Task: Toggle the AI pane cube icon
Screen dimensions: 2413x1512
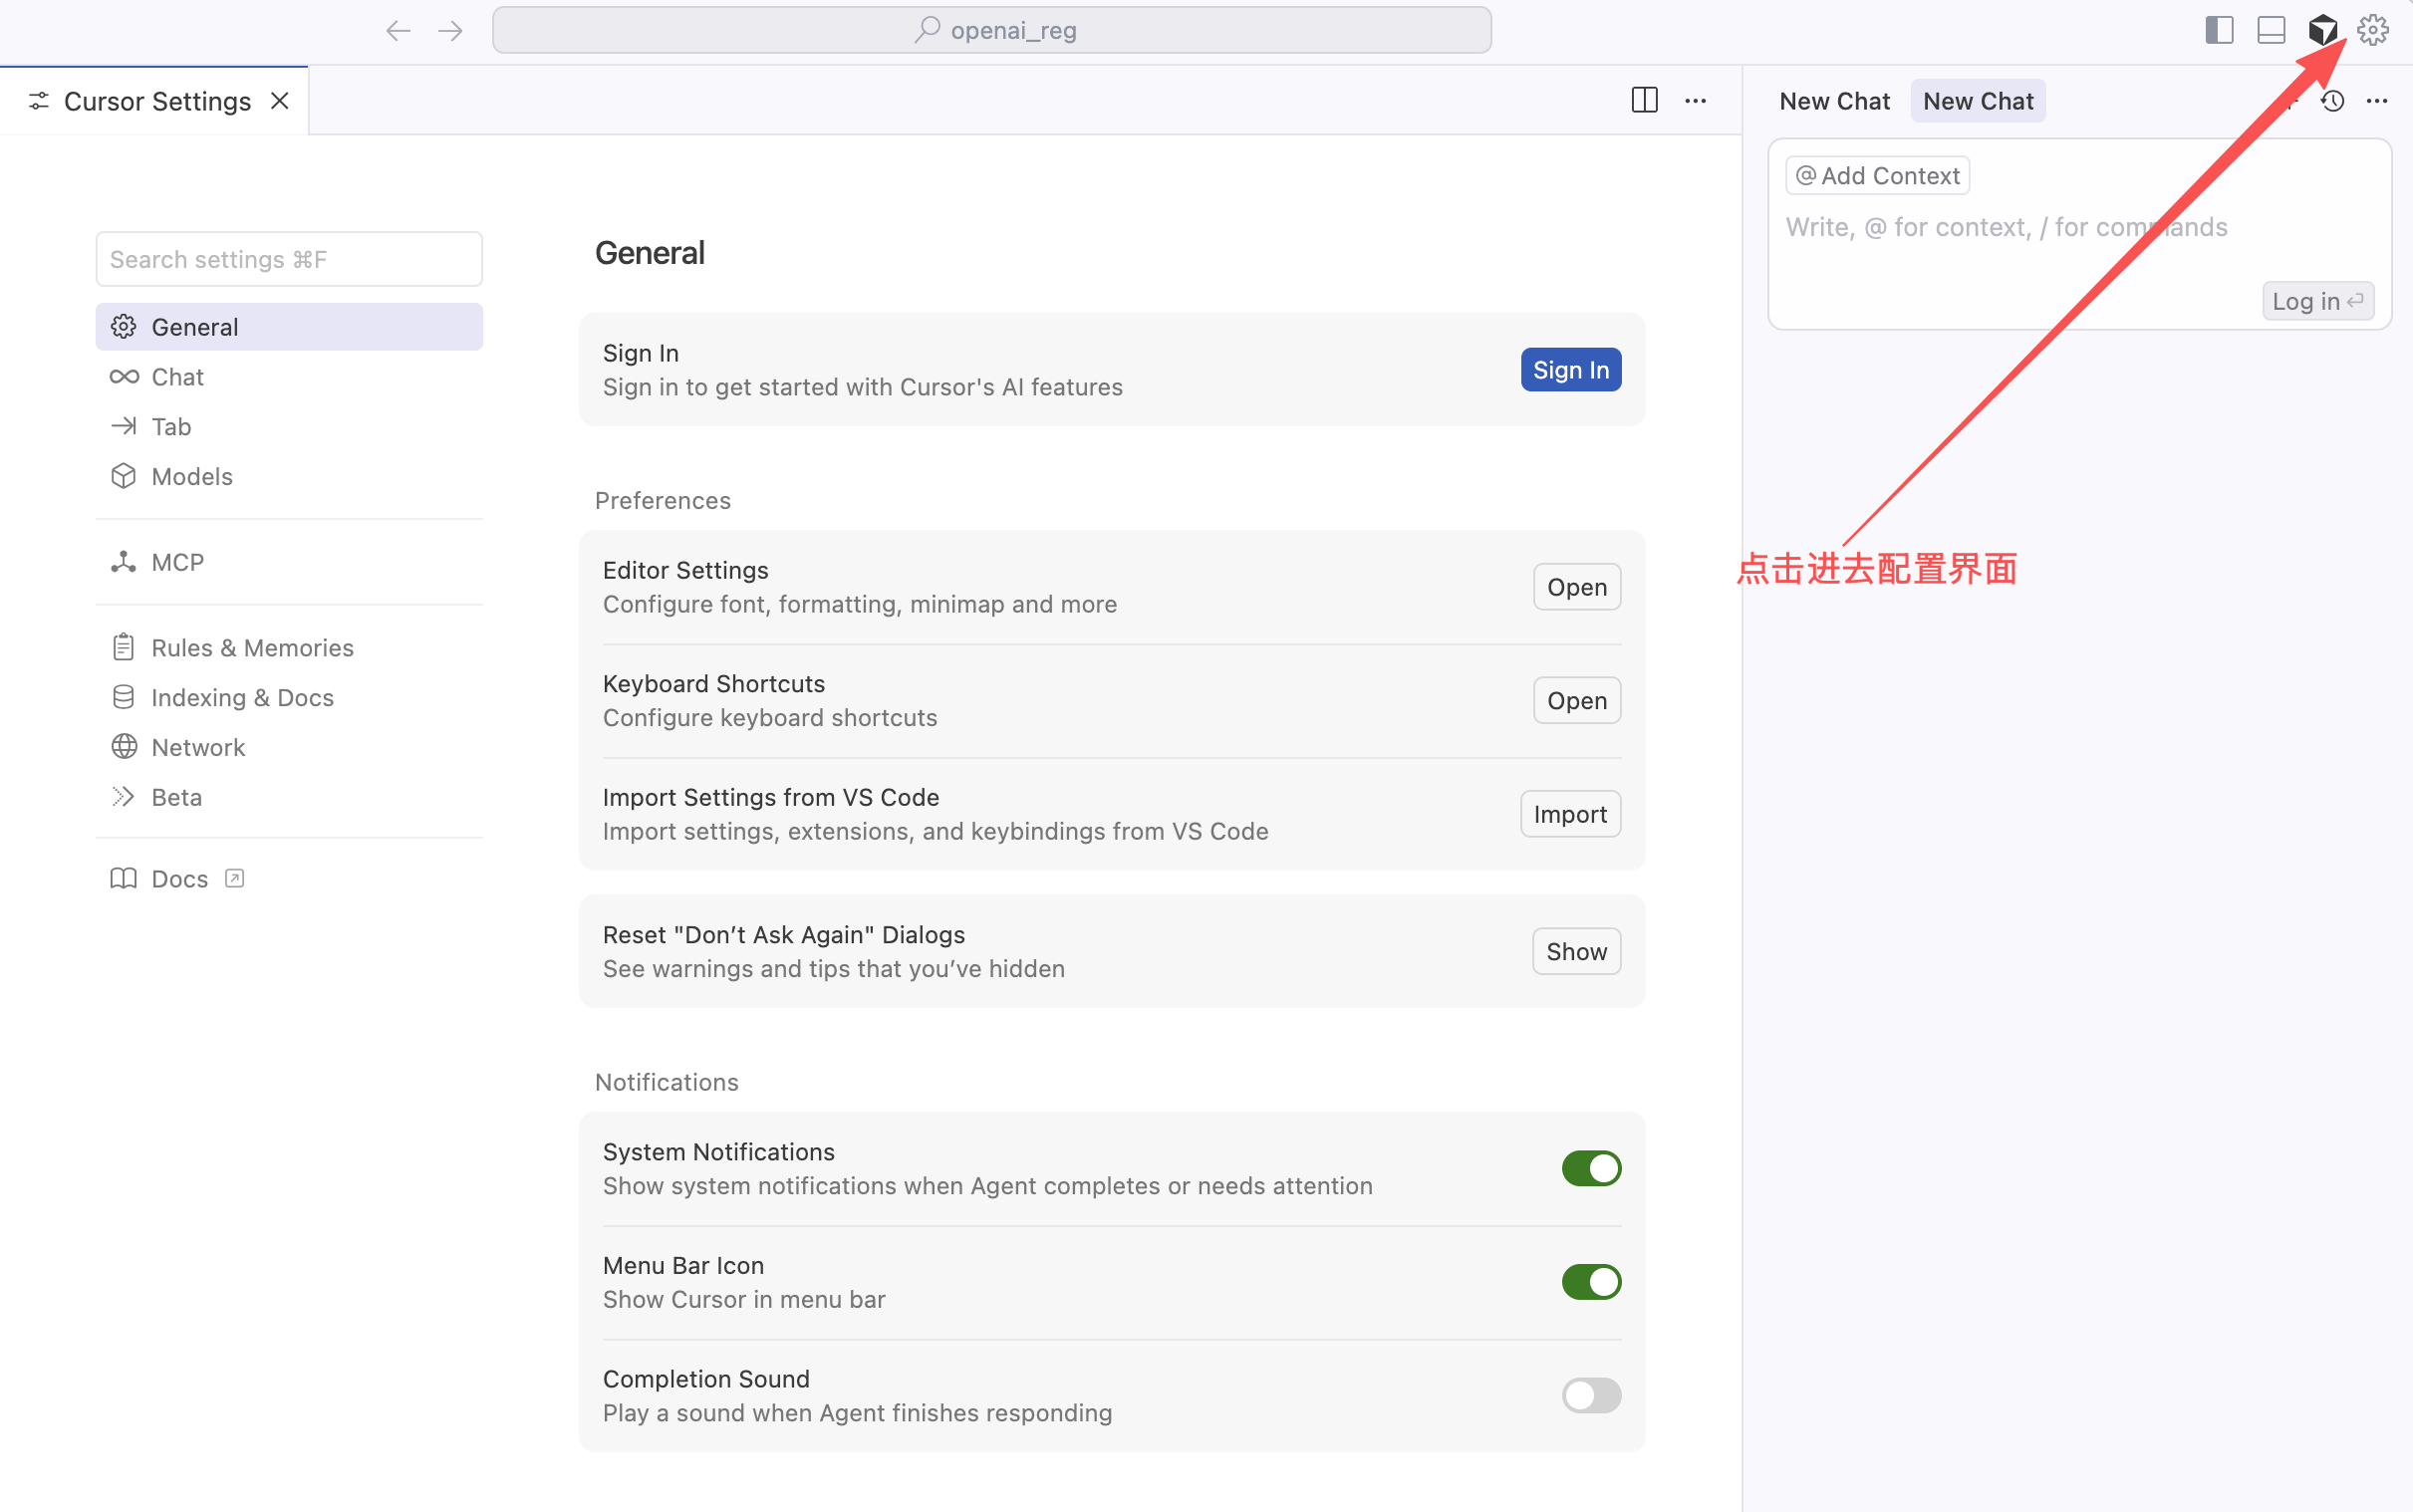Action: [2321, 30]
